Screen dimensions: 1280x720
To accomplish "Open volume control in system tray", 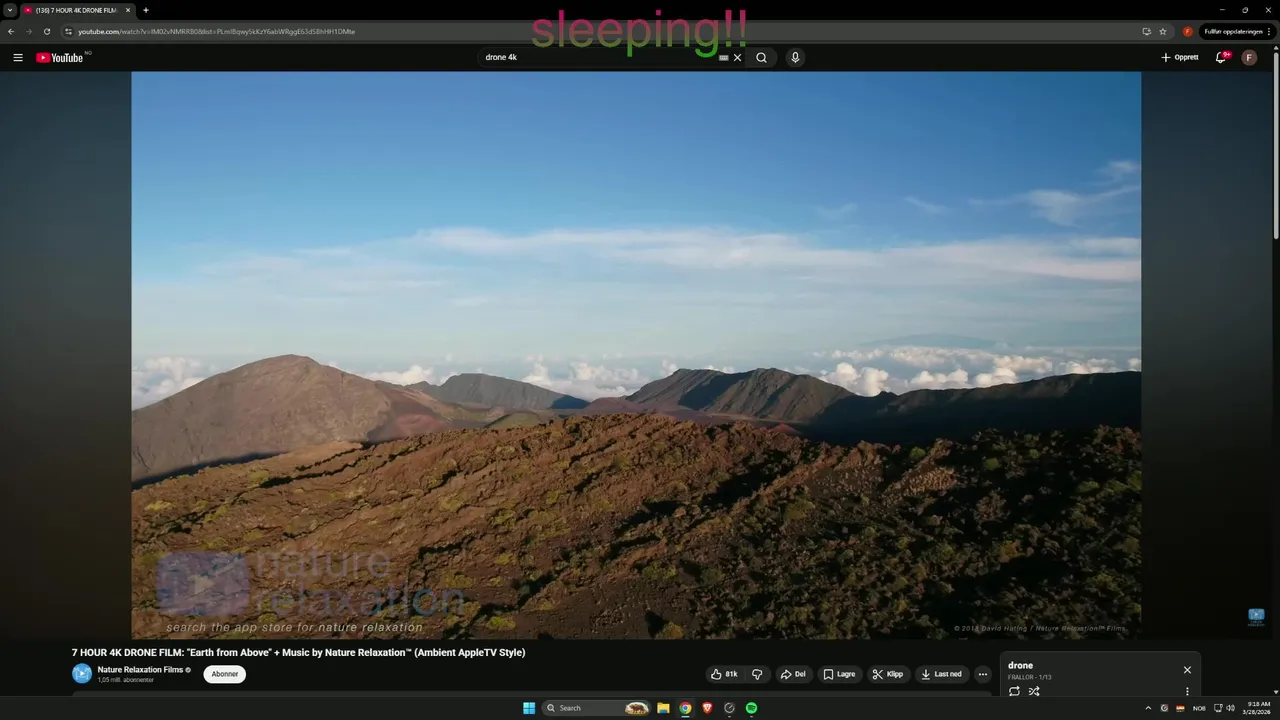I will [x=1231, y=708].
